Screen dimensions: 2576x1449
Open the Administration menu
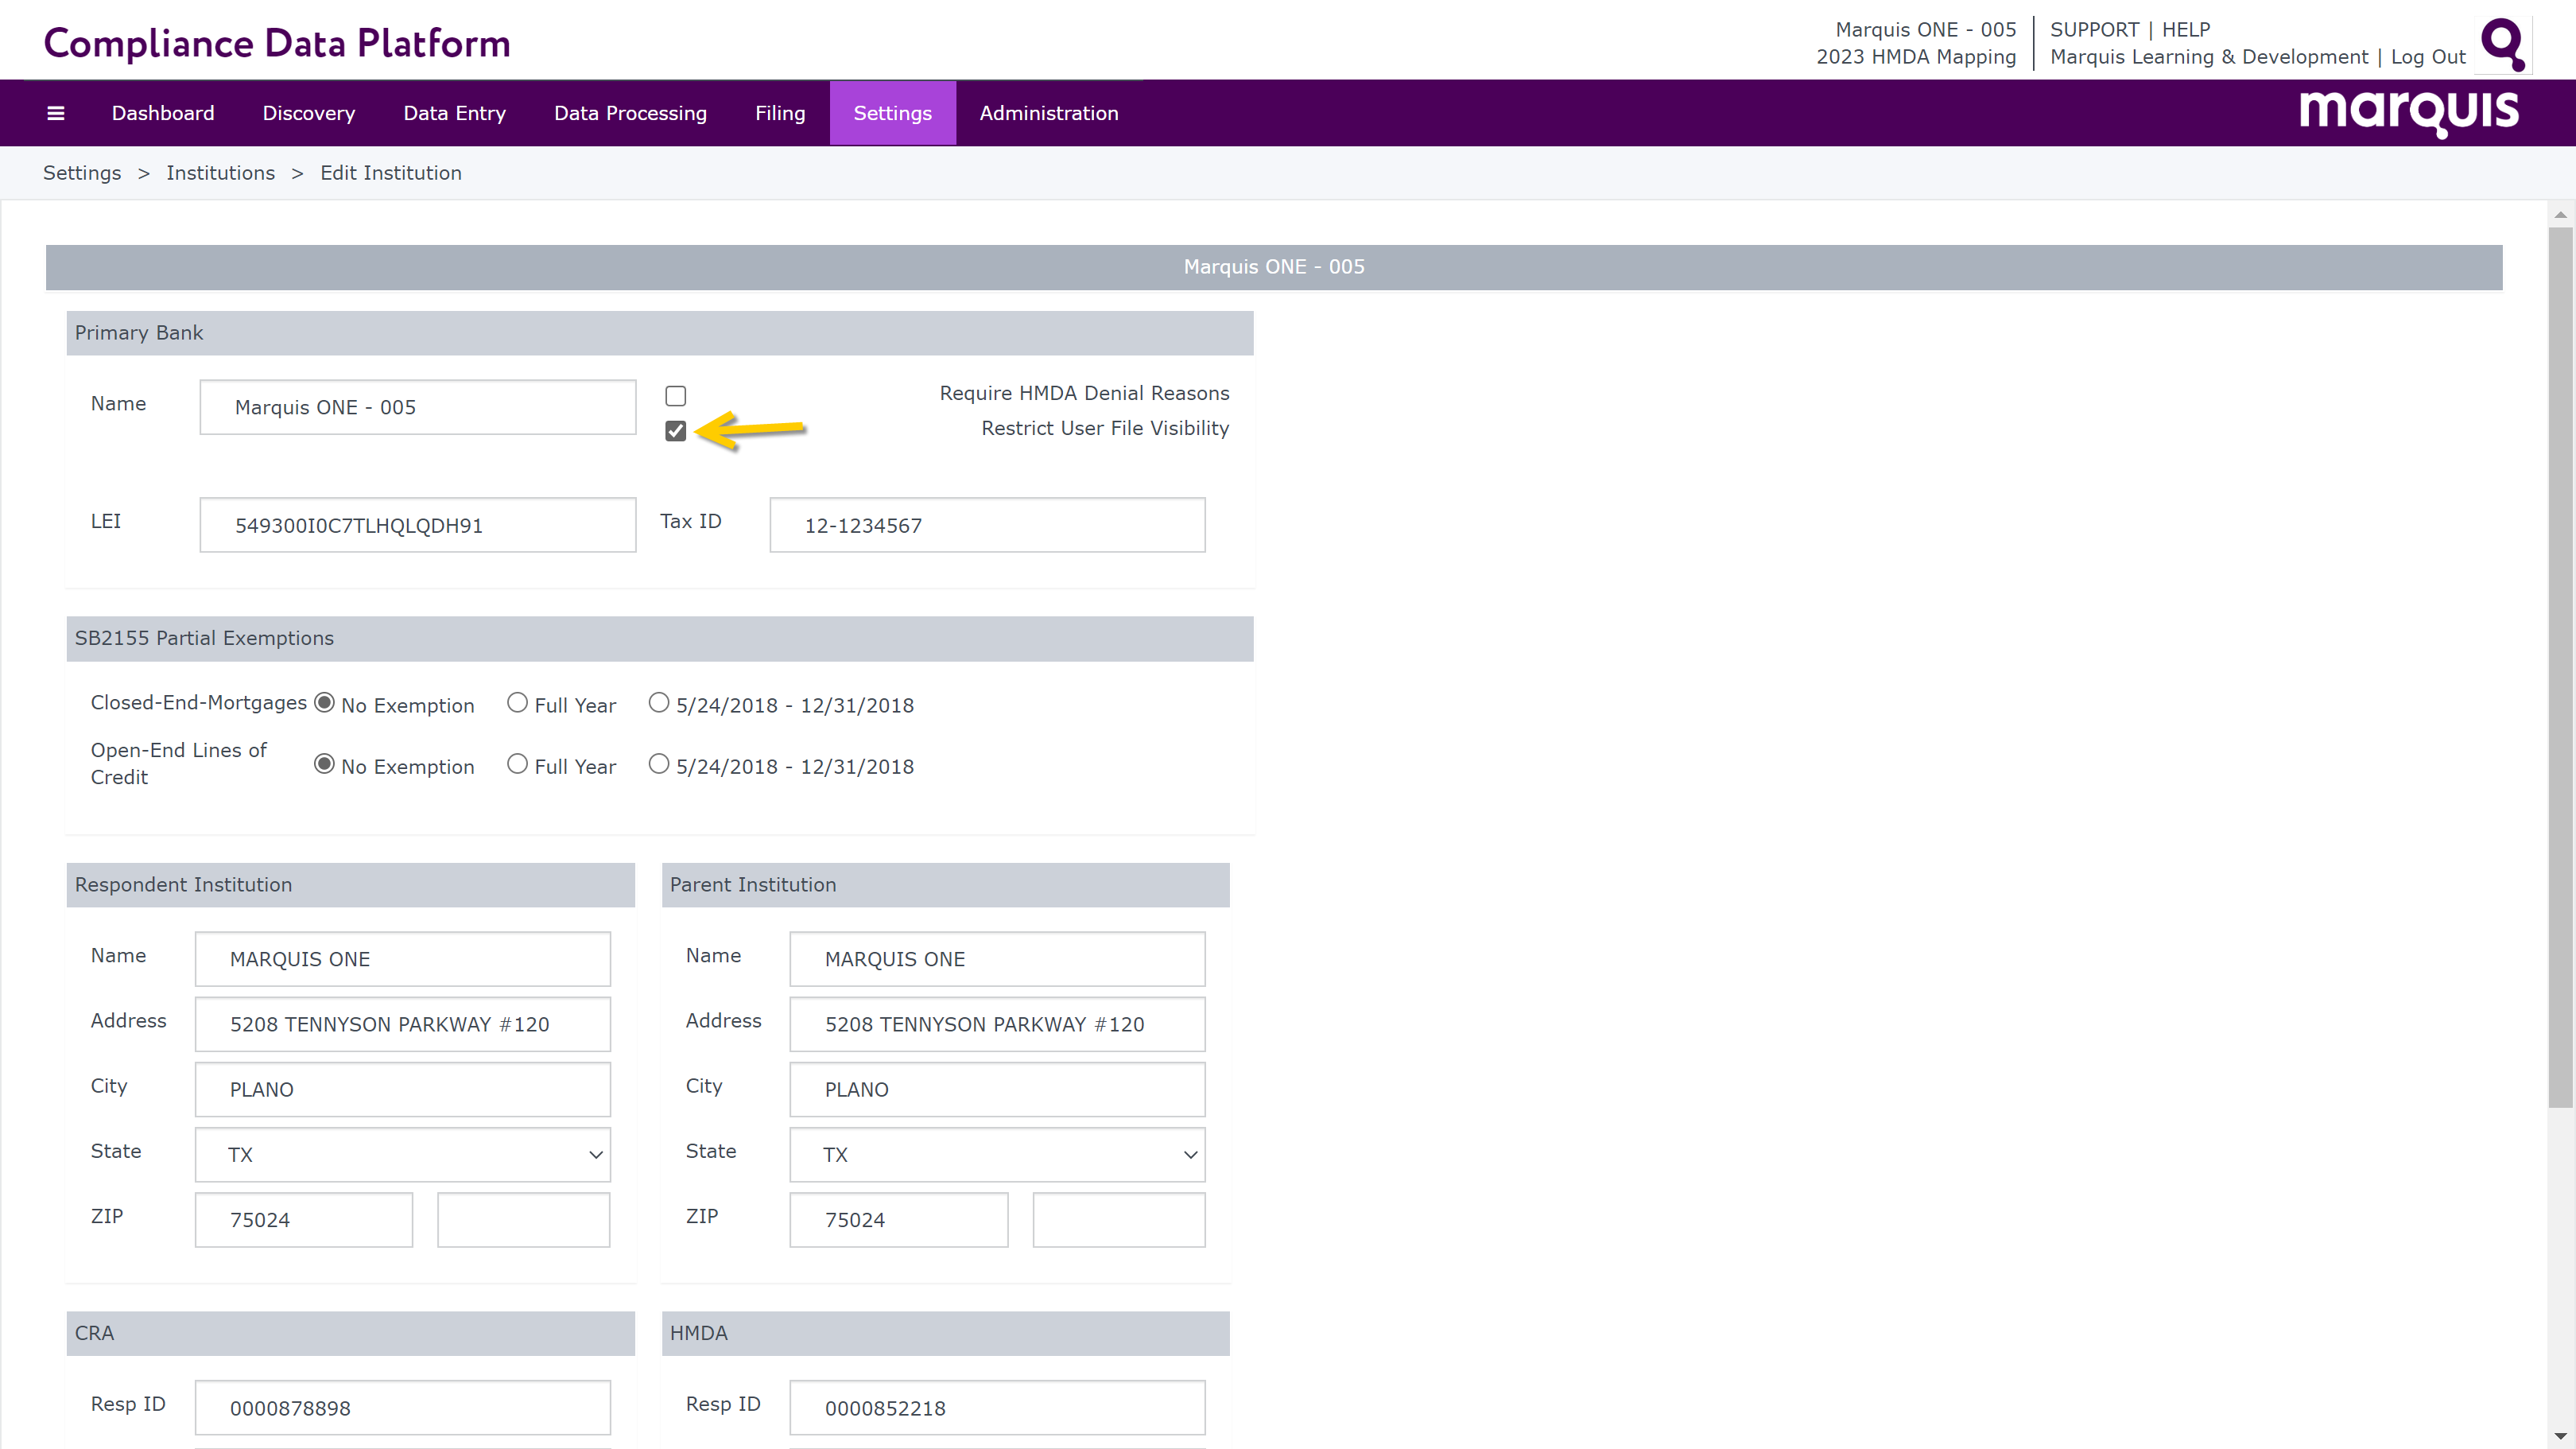tap(1049, 113)
